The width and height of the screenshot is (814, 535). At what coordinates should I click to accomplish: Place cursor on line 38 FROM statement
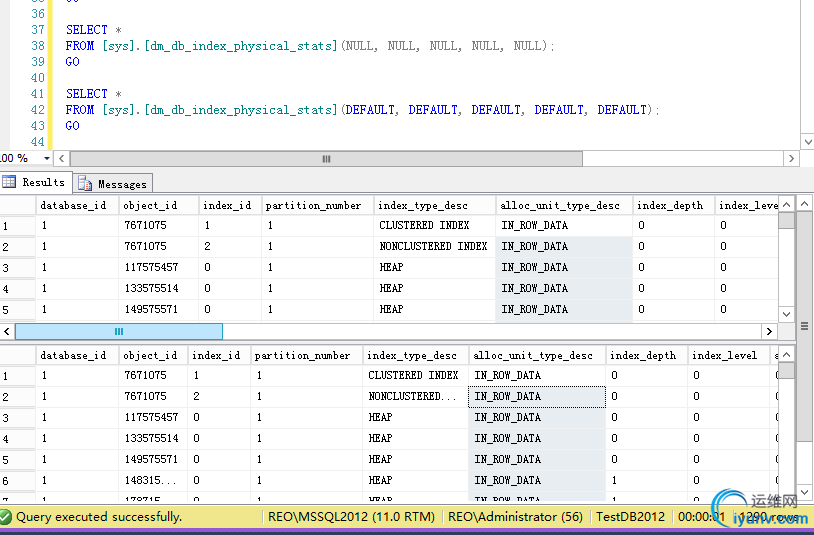coord(310,46)
